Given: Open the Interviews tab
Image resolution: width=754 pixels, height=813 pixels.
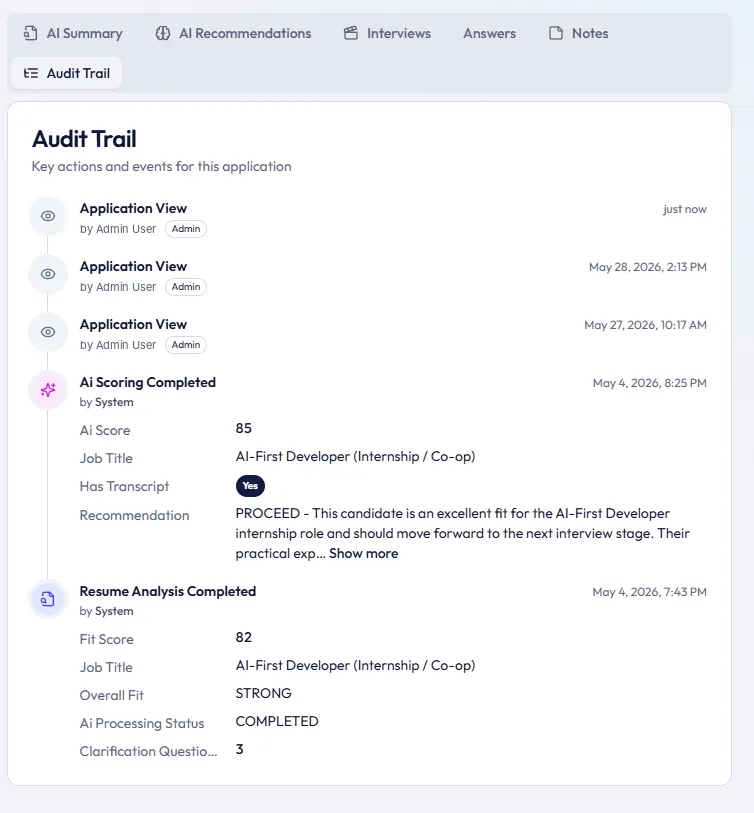Looking at the screenshot, I should 387,33.
